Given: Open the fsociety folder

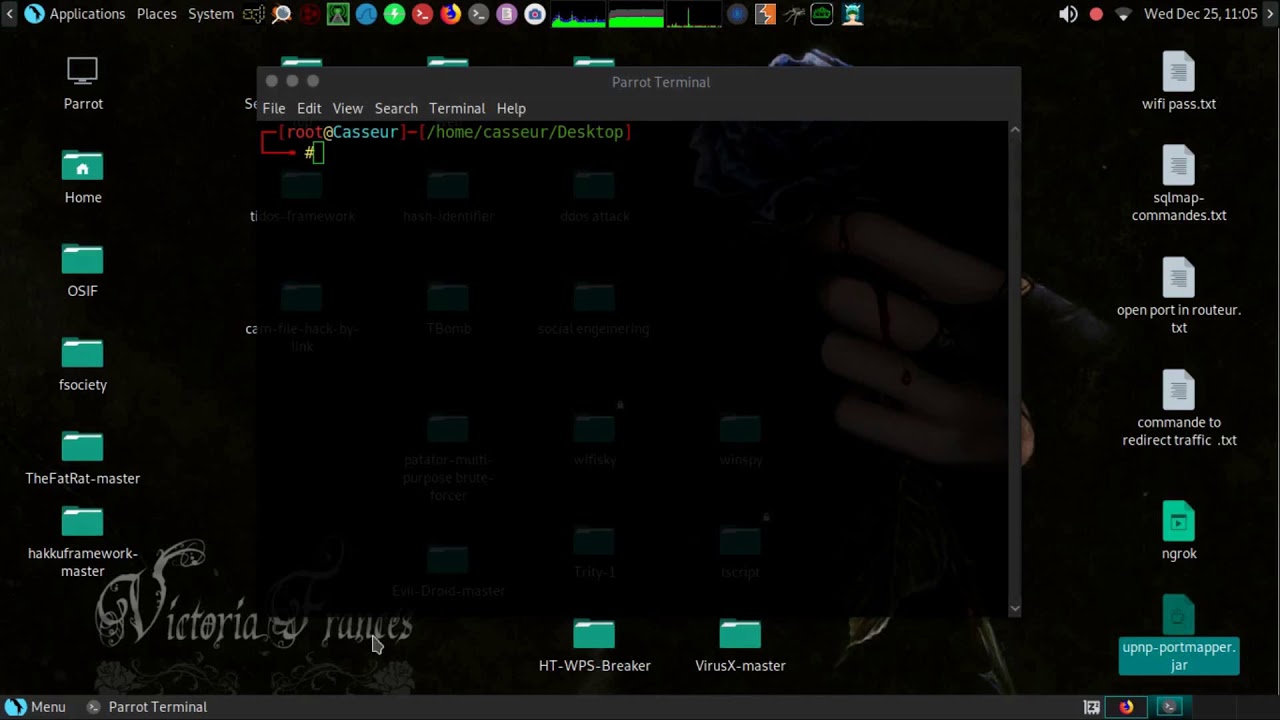Looking at the screenshot, I should point(83,364).
